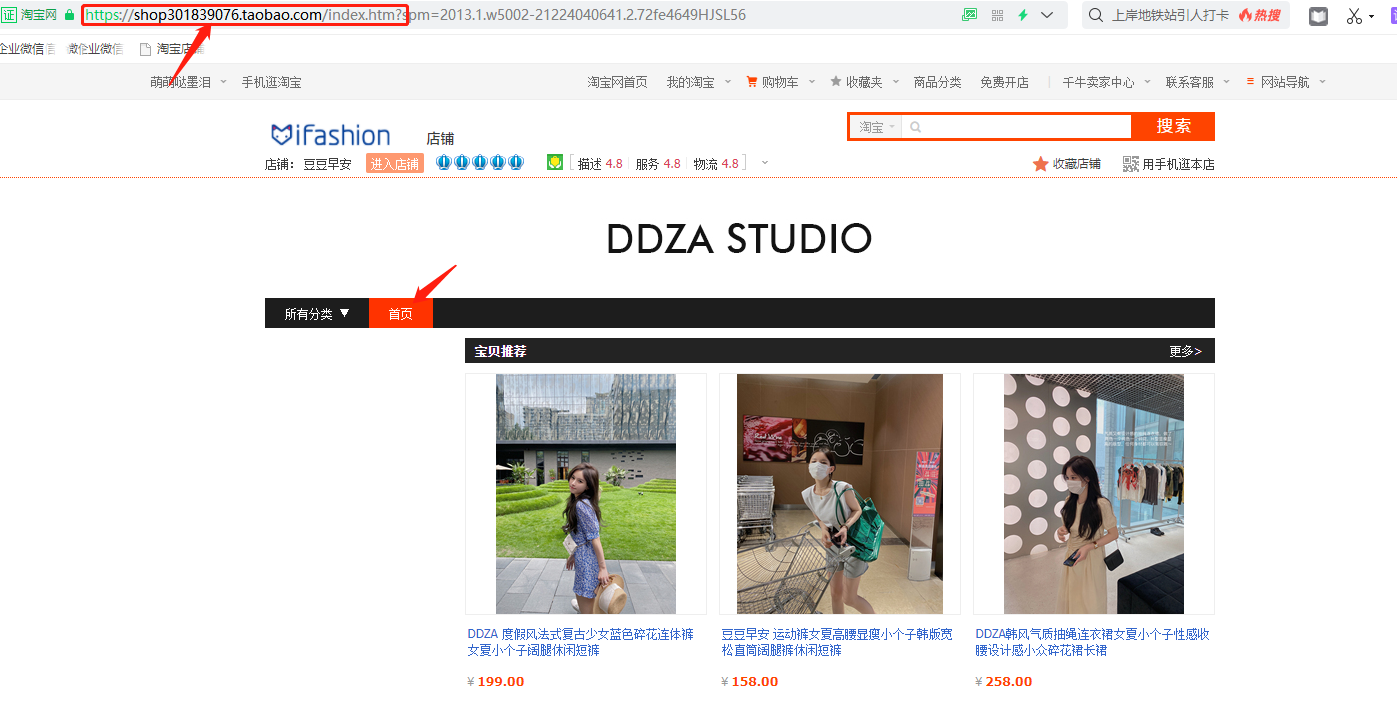The width and height of the screenshot is (1397, 706).
Task: Expand the scissors tool dropdown arrow
Action: [x=1371, y=17]
